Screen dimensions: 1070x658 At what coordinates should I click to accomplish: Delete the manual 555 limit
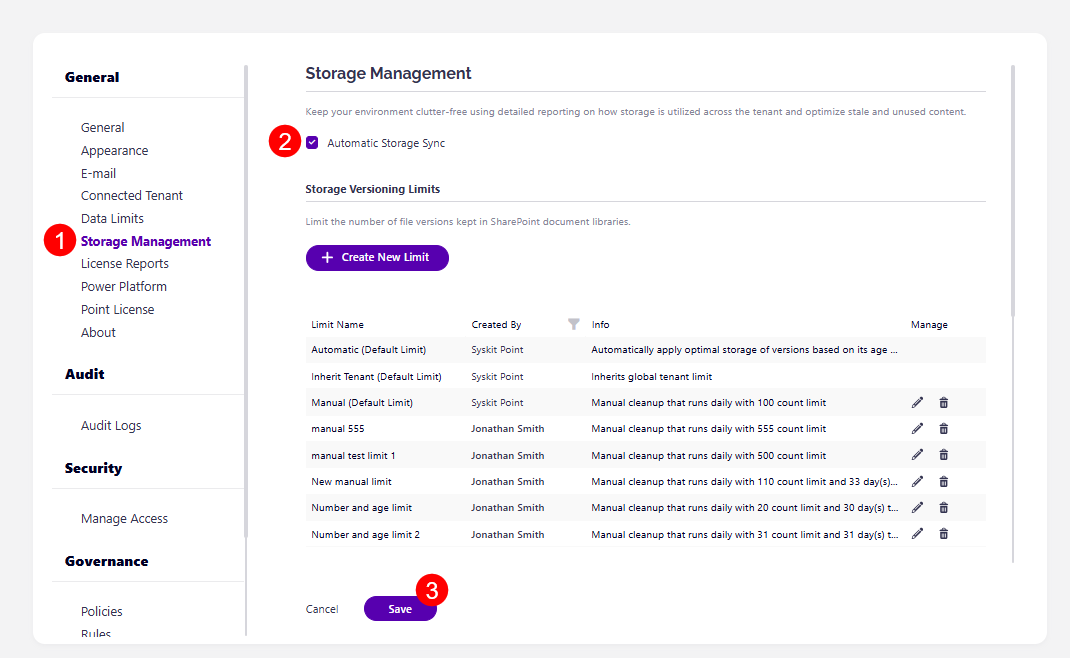coord(943,428)
